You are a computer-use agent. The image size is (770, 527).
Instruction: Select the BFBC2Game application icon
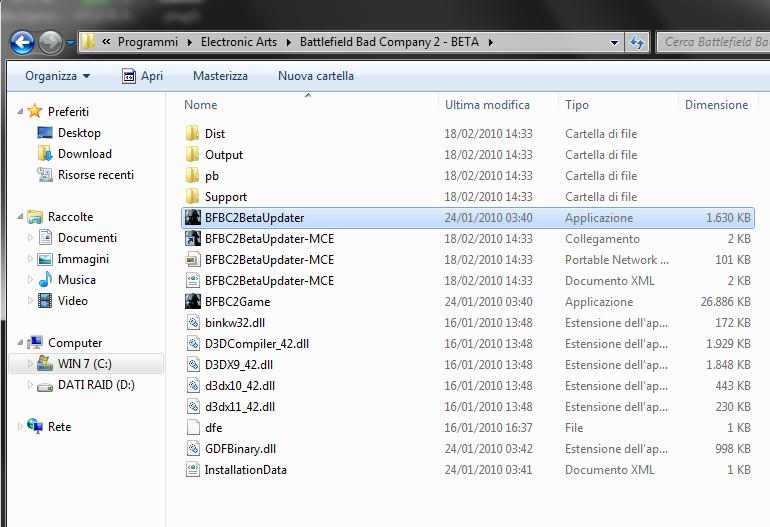[x=192, y=302]
